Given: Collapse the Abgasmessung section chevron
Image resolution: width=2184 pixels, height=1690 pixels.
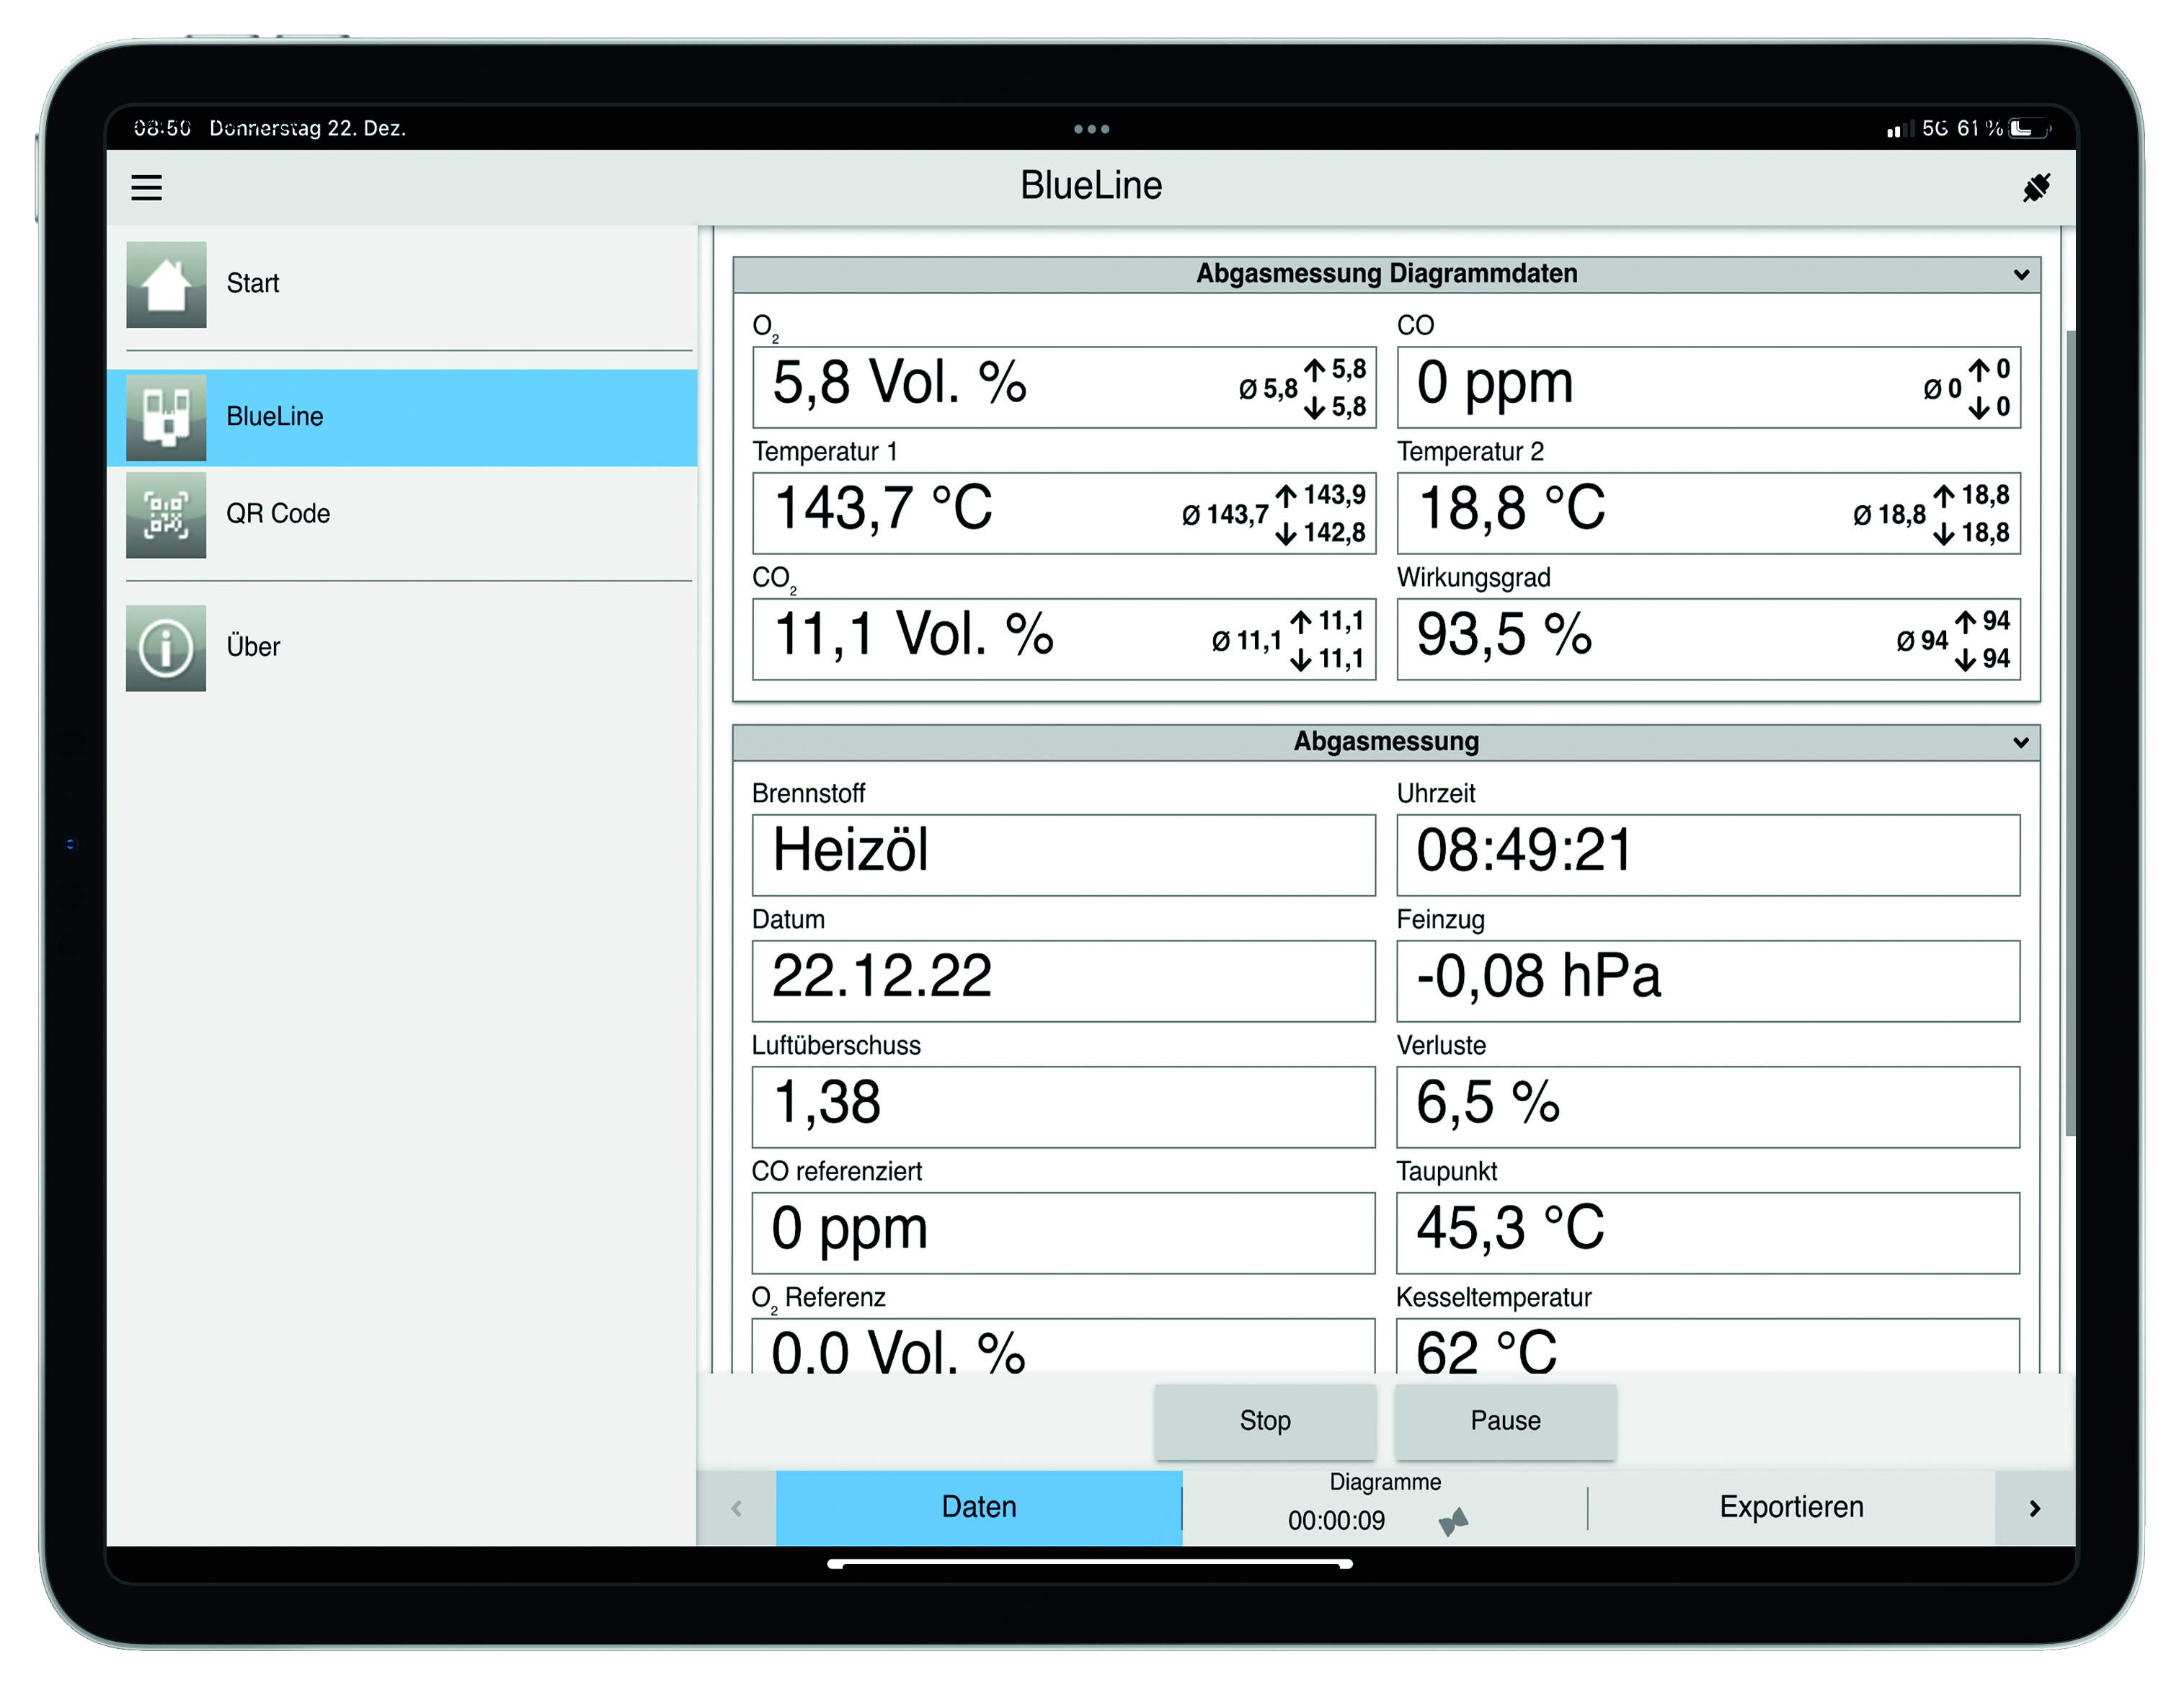Looking at the screenshot, I should [x=2021, y=742].
